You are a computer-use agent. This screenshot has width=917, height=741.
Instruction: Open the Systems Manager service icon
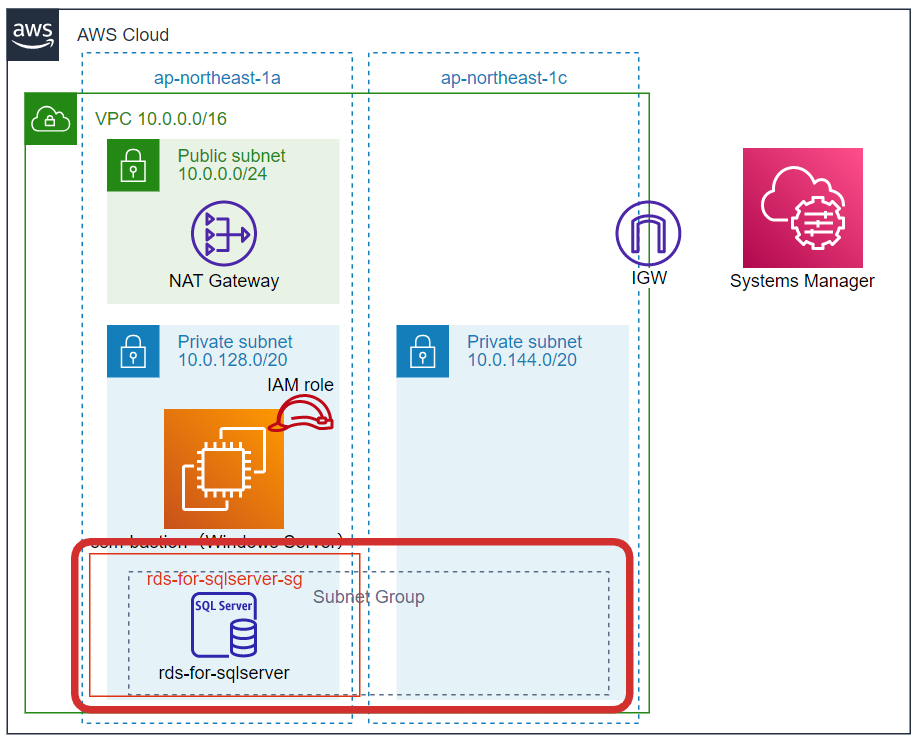801,207
